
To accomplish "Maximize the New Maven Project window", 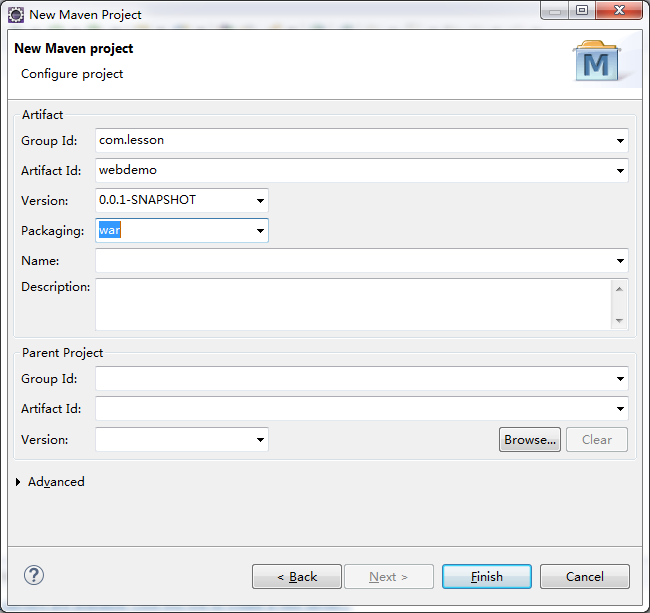I will (582, 10).
